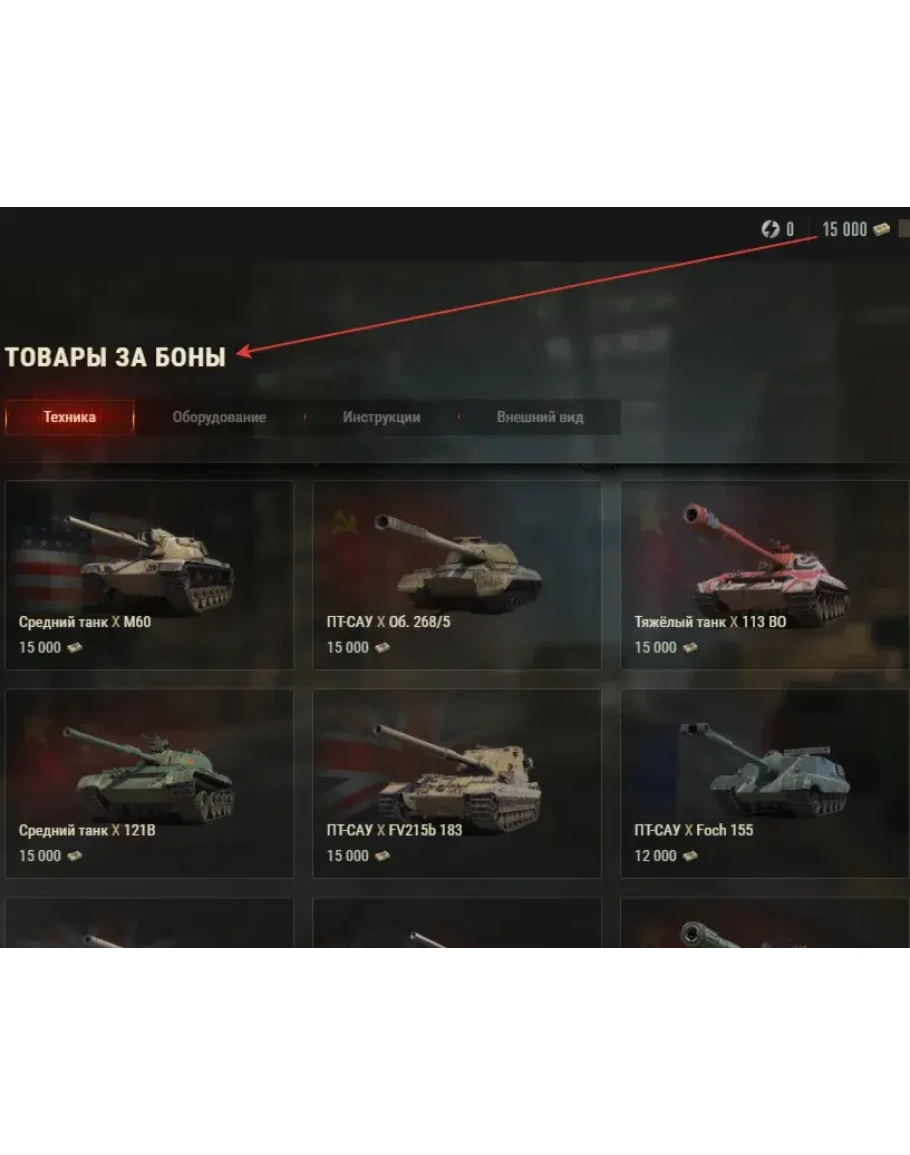Click bonds icon under Об. 268/5 price
The height and width of the screenshot is (1155, 910).
coord(382,647)
